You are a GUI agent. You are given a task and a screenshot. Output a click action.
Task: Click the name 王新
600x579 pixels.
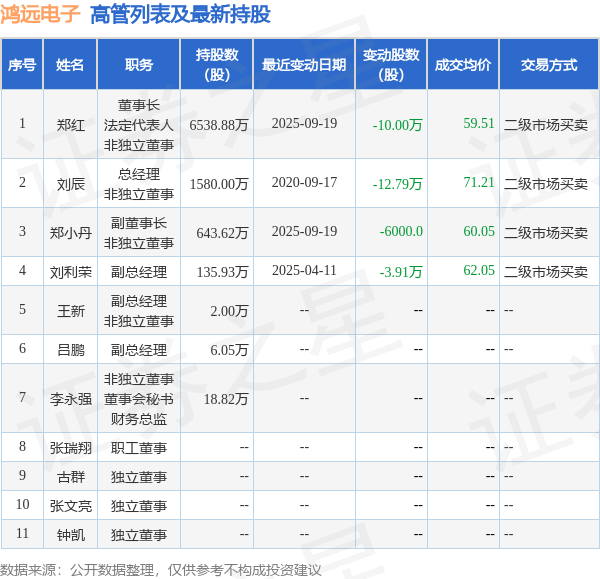tap(70, 311)
